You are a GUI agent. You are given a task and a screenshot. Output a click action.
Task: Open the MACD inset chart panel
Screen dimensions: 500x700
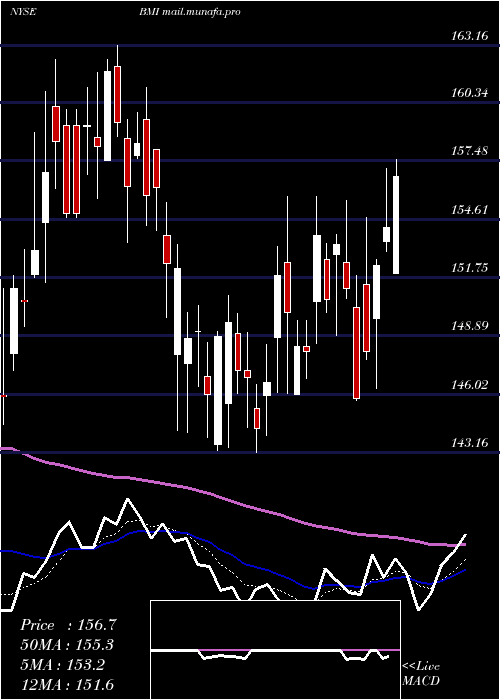click(x=275, y=650)
